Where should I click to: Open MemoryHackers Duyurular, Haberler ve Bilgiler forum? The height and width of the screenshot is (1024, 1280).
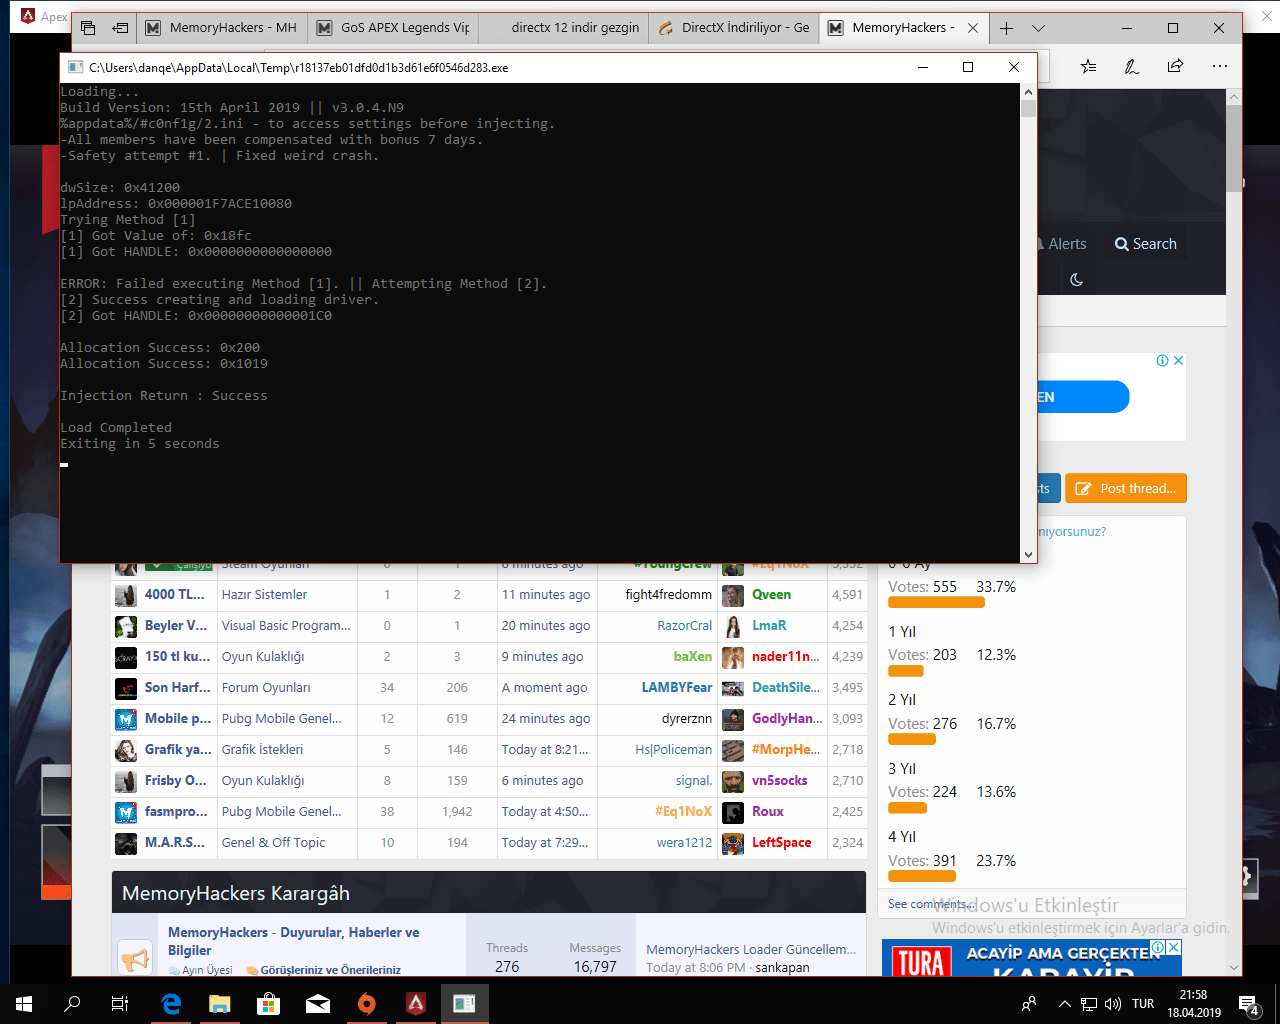coord(293,941)
